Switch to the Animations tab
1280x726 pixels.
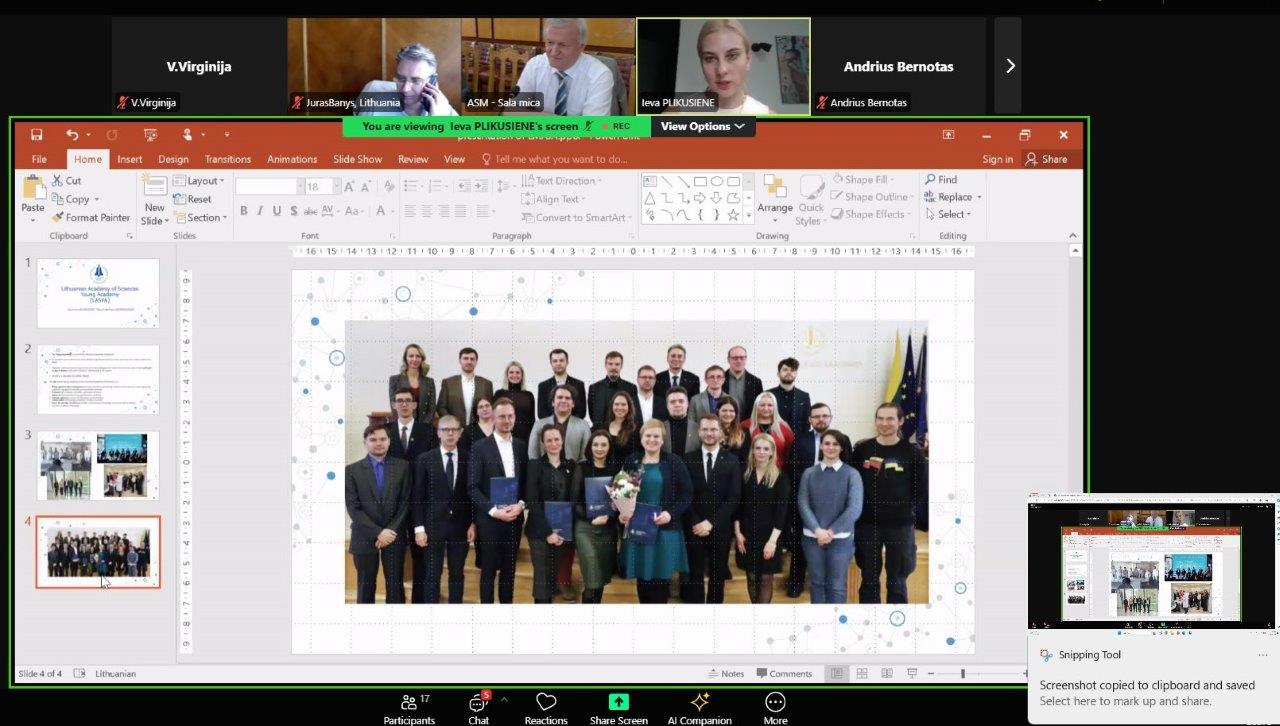pos(292,159)
